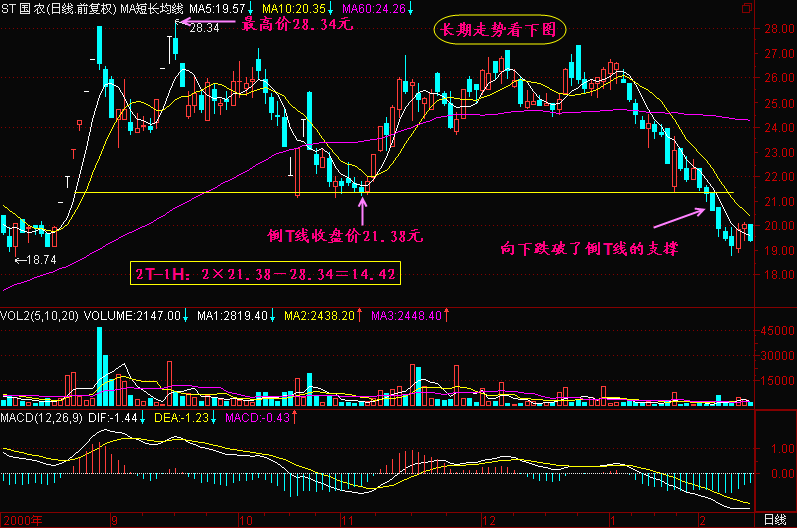Click the ST国农 stock title label
Image resolution: width=797 pixels, height=528 pixels.
[23, 9]
